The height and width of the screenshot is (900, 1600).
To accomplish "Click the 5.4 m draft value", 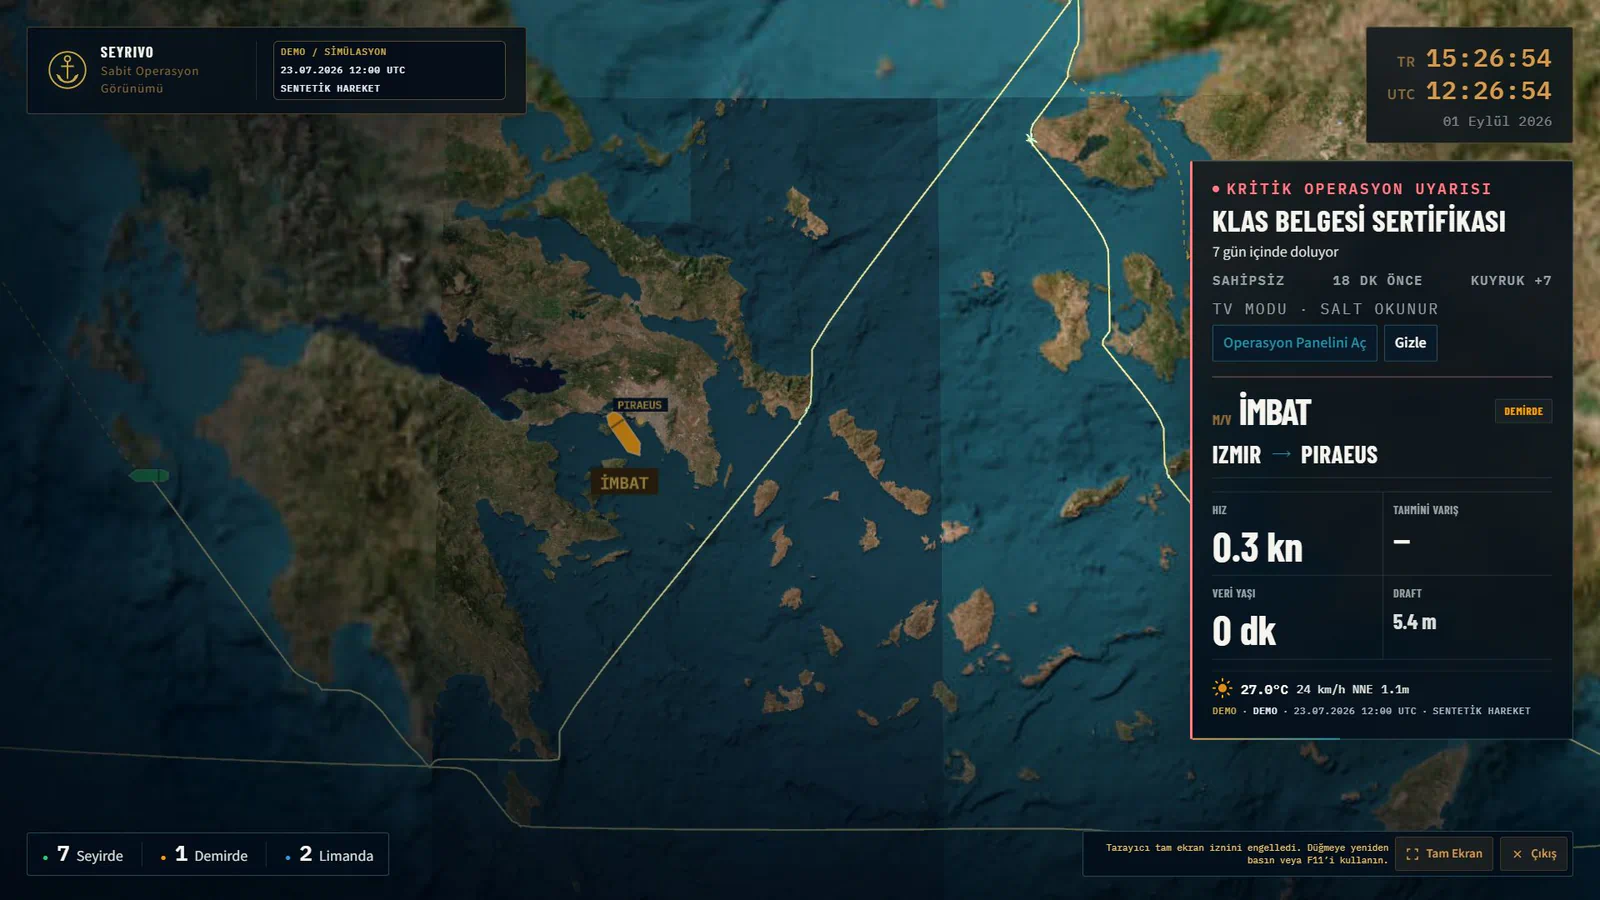I will pos(1414,622).
